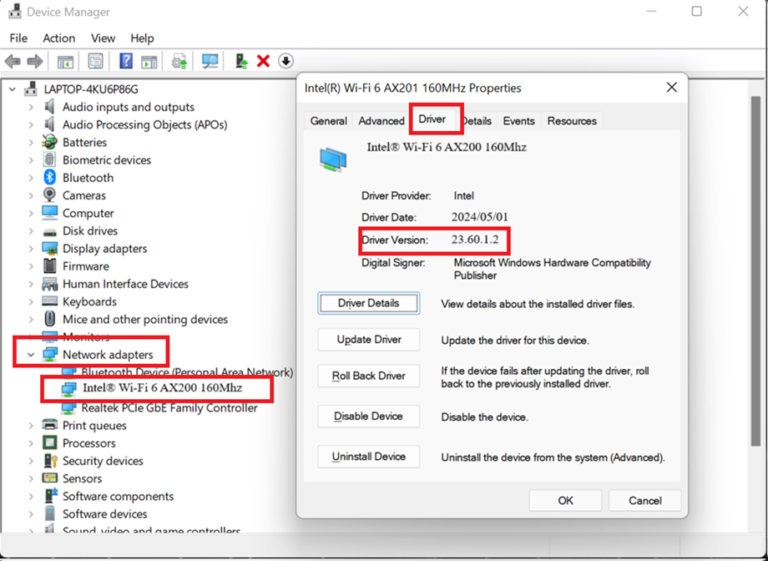
Task: Click the Firmware category icon
Action: click(x=49, y=266)
